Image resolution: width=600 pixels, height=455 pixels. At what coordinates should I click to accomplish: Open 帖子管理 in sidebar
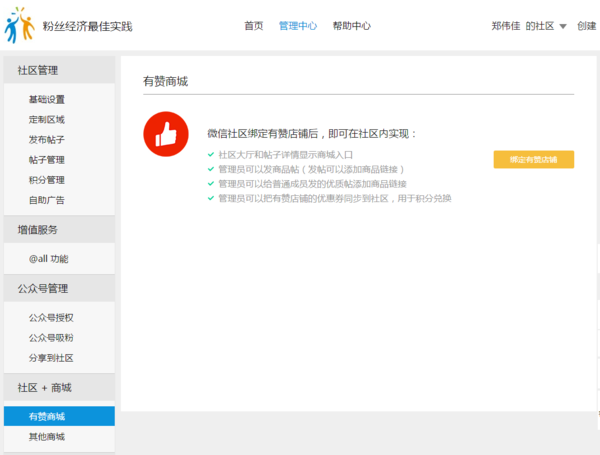(x=47, y=160)
